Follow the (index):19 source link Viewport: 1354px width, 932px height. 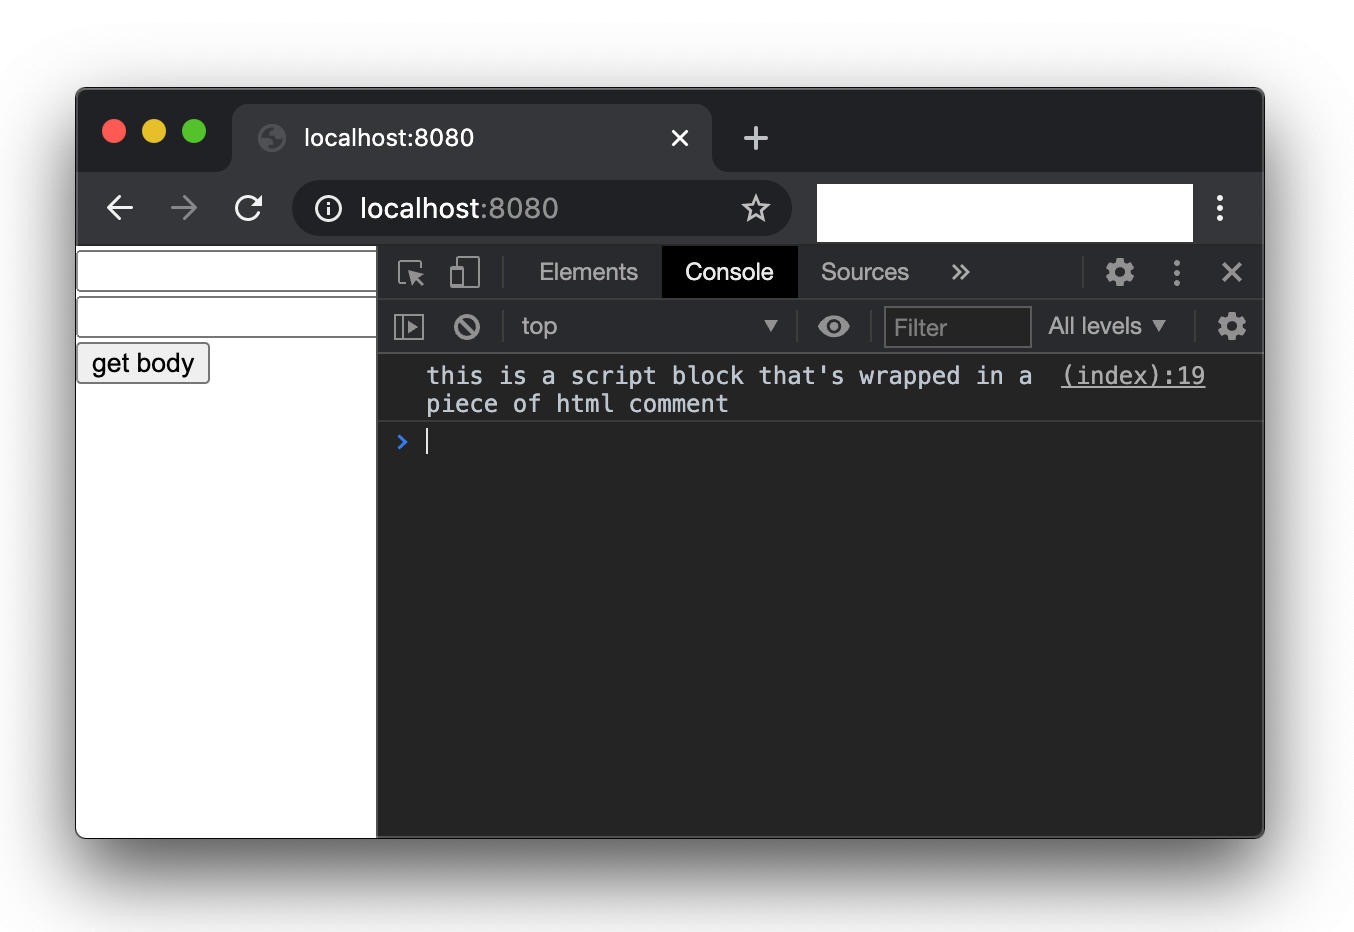[1133, 376]
